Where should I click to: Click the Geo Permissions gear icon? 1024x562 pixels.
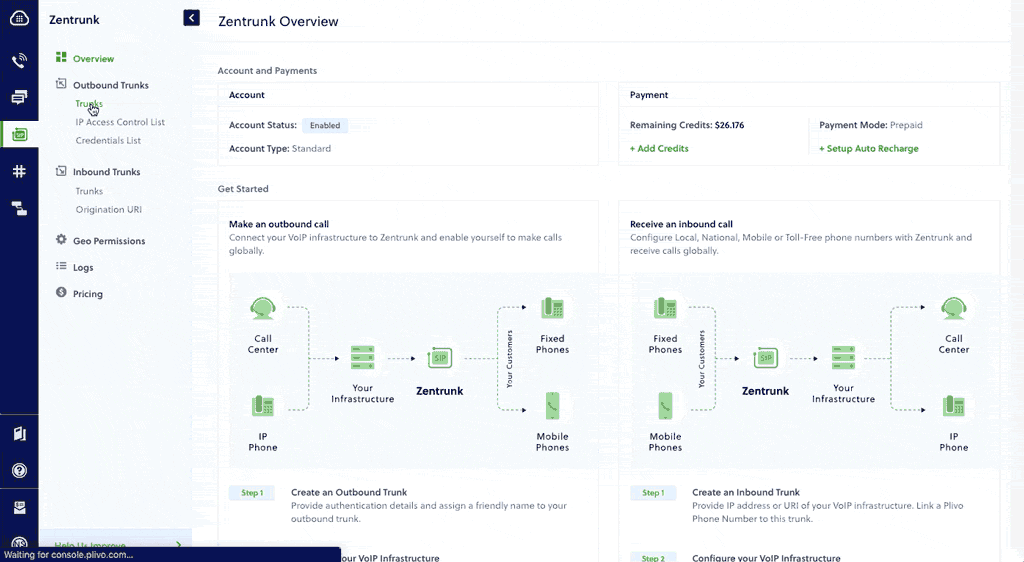(61, 239)
